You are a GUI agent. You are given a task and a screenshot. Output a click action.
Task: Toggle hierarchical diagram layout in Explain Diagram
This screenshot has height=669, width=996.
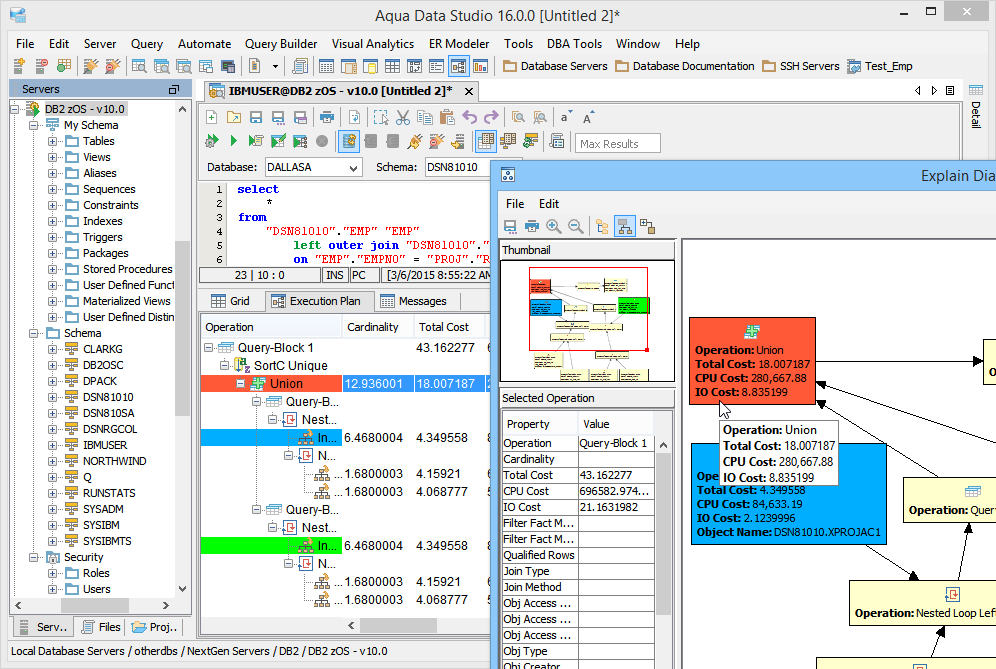[x=625, y=226]
